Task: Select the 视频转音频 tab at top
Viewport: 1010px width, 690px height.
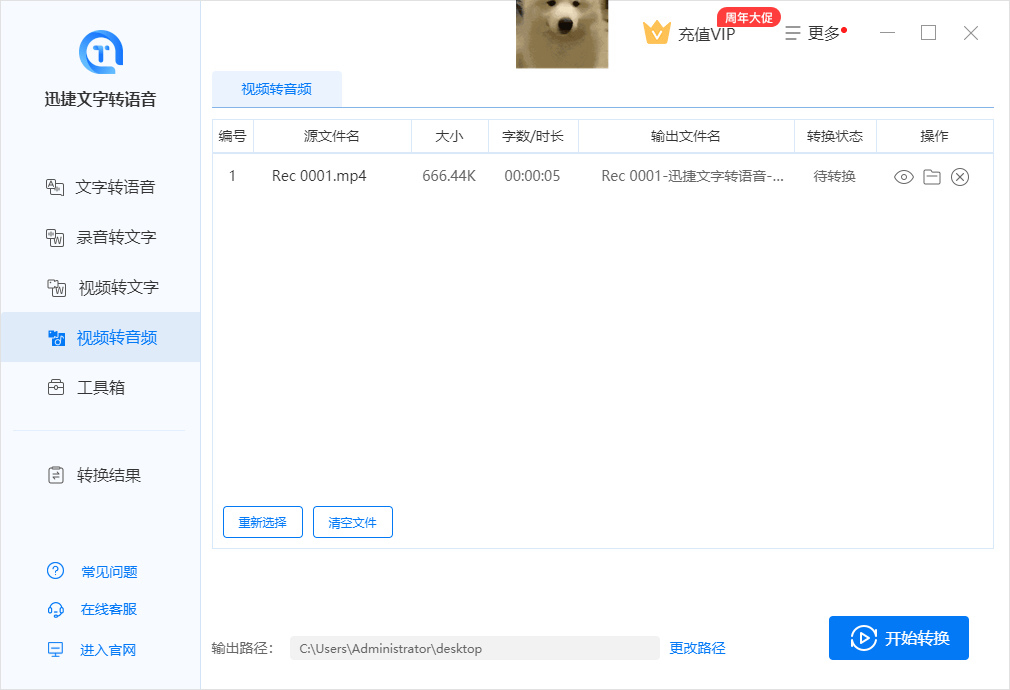Action: [x=276, y=89]
